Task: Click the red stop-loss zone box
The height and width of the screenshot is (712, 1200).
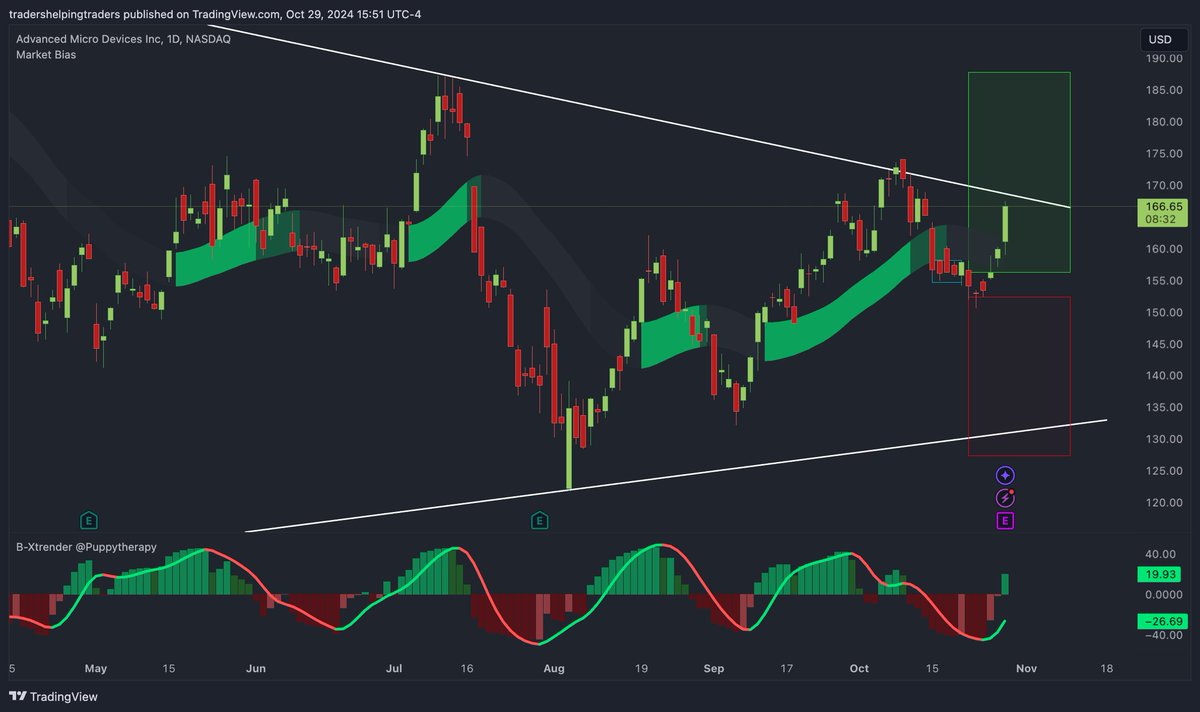Action: pyautogui.click(x=1019, y=376)
